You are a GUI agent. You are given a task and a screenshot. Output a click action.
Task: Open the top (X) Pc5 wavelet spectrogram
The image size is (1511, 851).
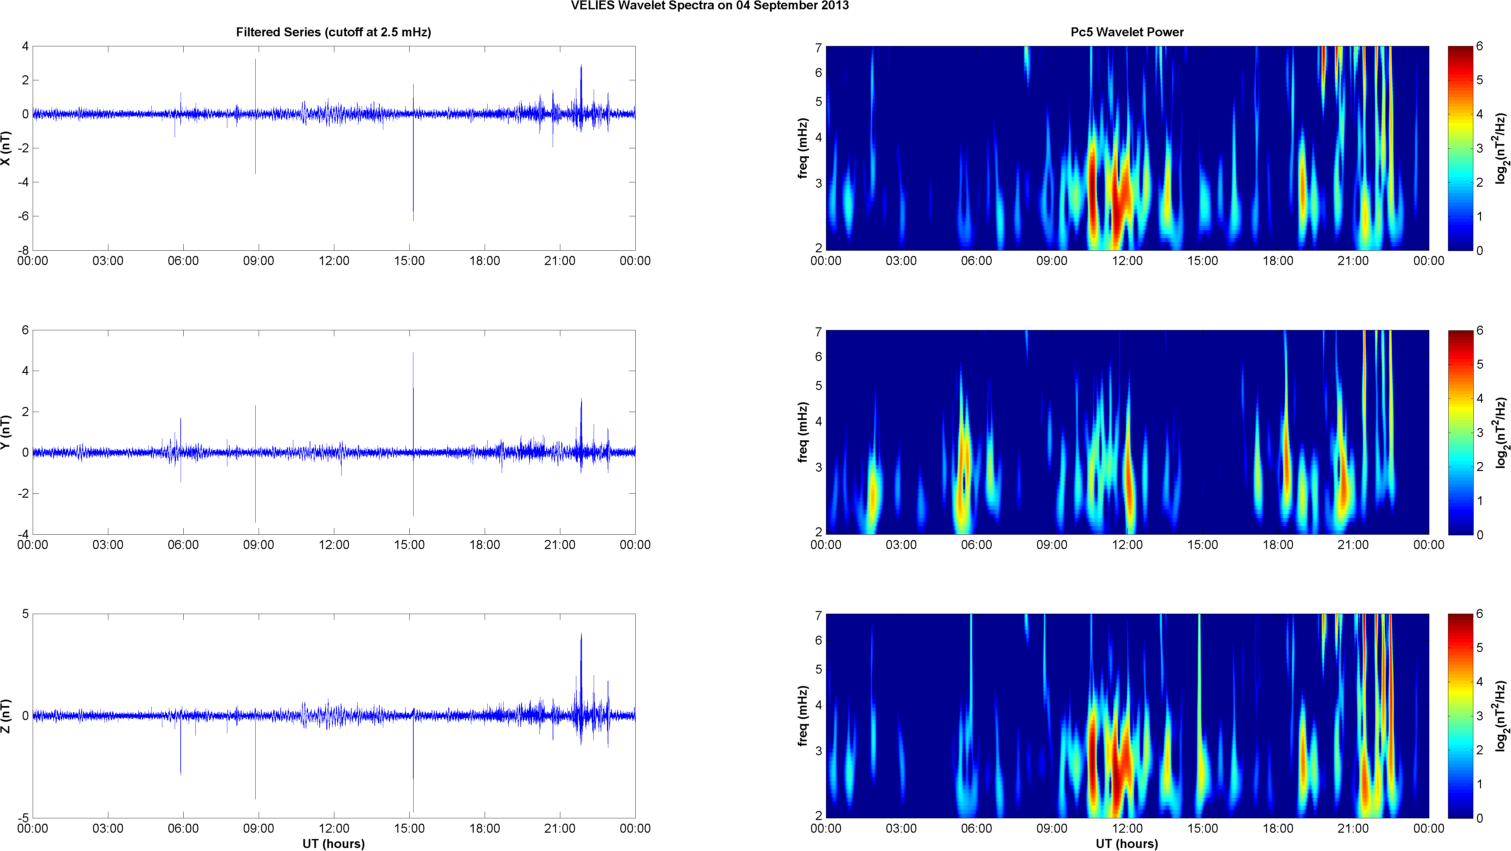pyautogui.click(x=1127, y=148)
